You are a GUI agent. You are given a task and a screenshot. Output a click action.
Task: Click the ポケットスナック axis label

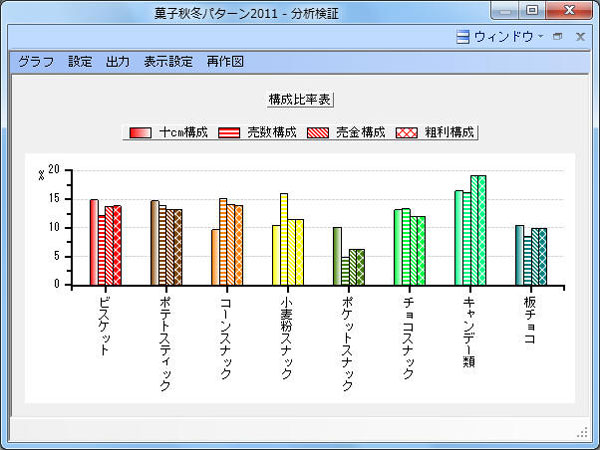pyautogui.click(x=347, y=344)
